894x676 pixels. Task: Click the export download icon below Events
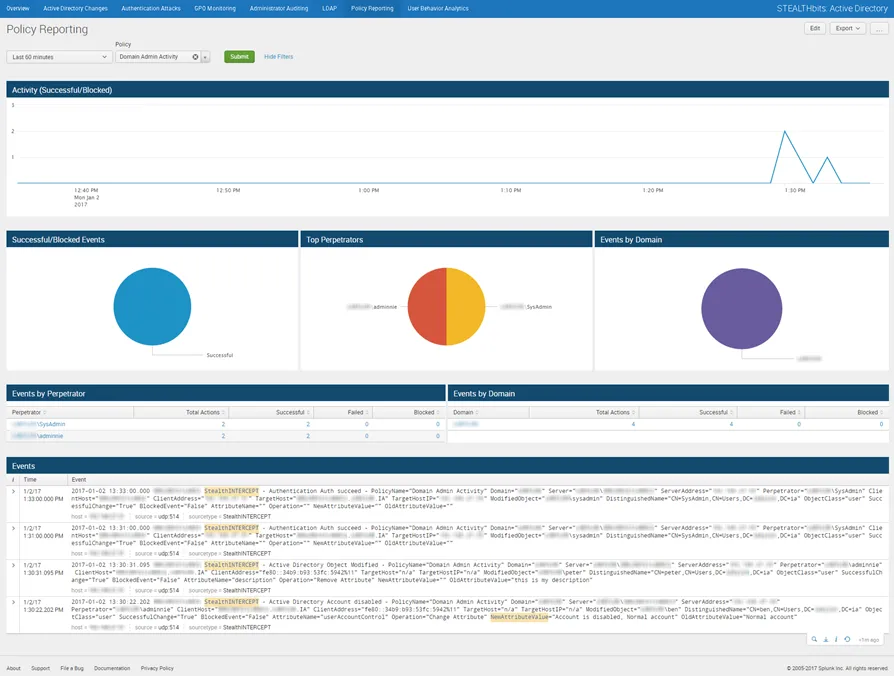(x=825, y=640)
